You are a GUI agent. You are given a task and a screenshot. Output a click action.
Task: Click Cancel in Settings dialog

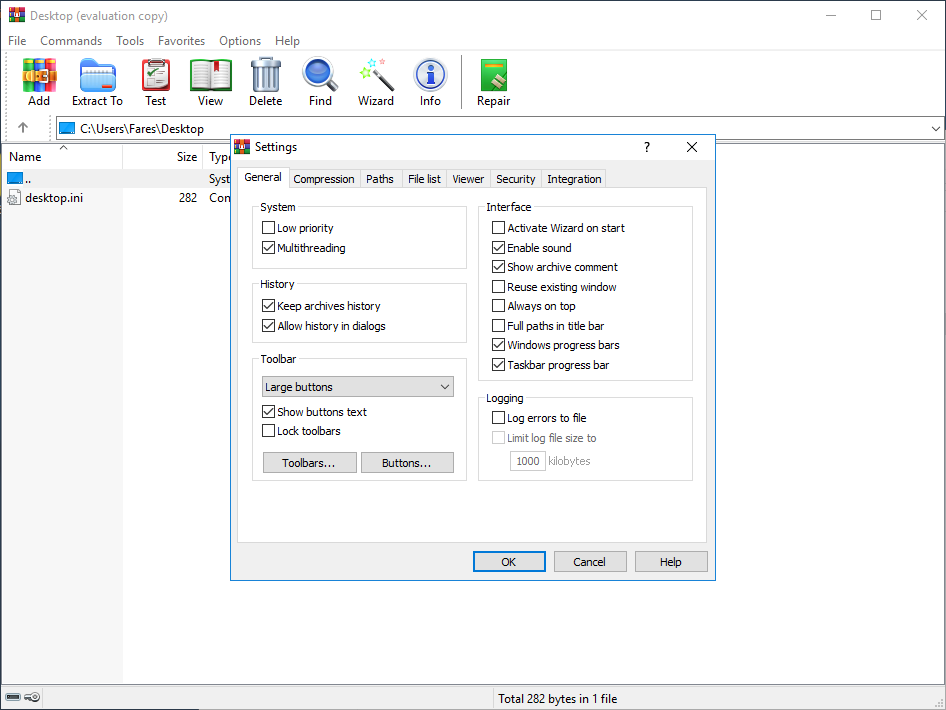[590, 562]
